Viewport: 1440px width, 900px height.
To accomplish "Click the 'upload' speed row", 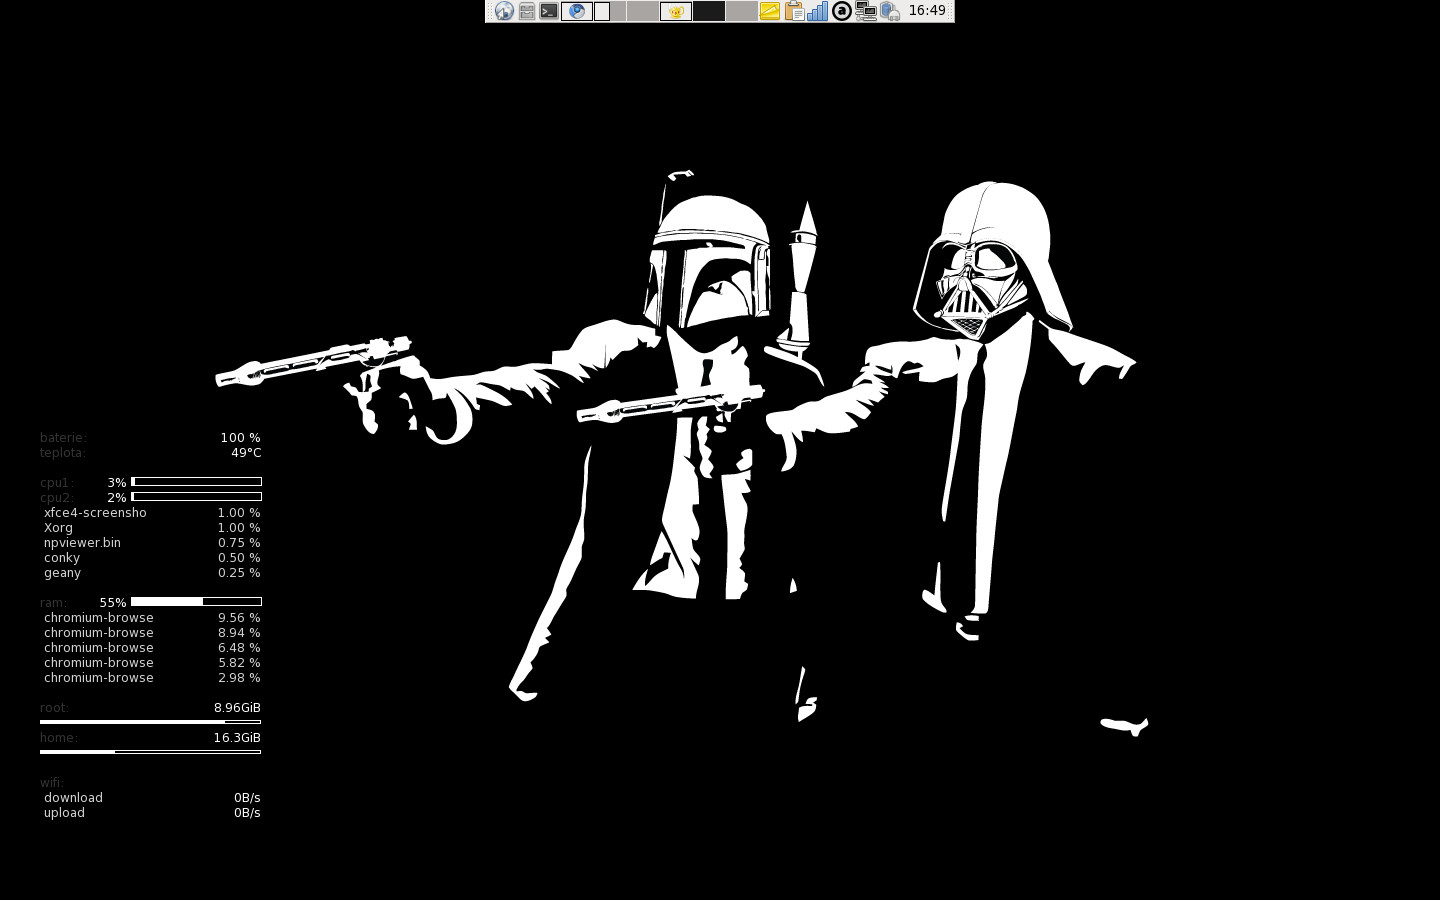I will pos(152,813).
